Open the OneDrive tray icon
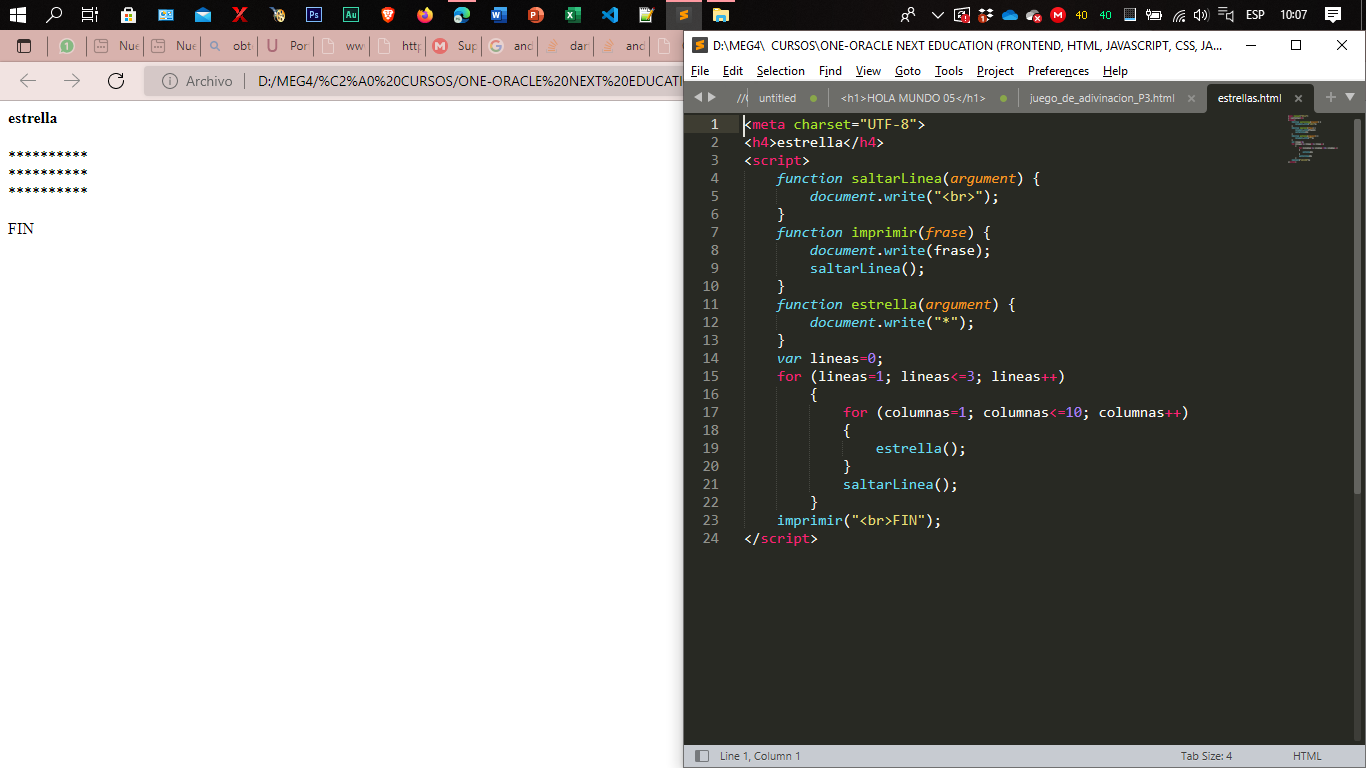 (x=1010, y=15)
